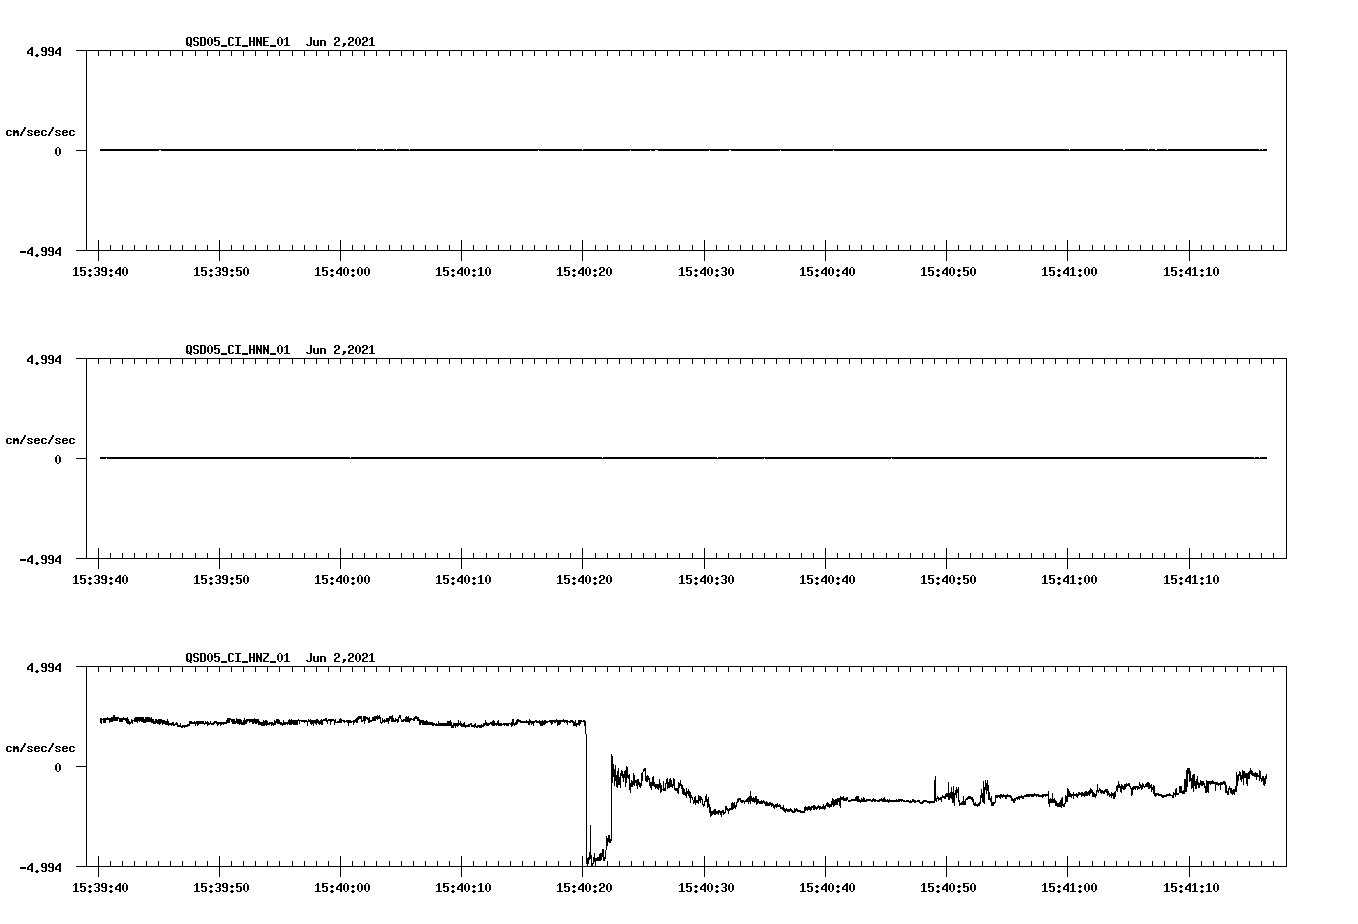Click 15:40:20 time label under HNN plot
The height and width of the screenshot is (924, 1358).
(584, 579)
